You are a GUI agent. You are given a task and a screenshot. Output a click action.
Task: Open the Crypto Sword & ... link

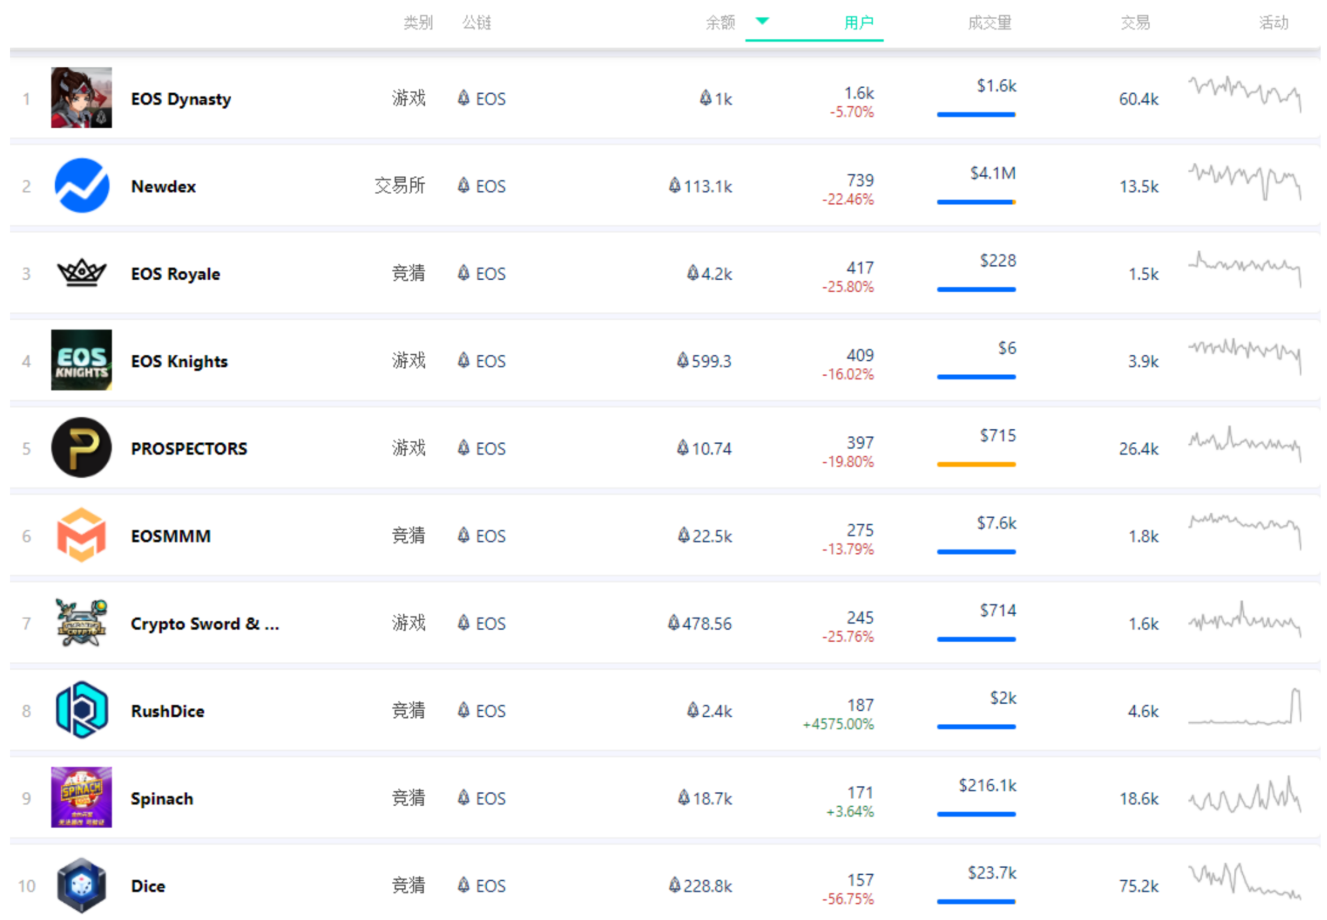(x=205, y=624)
